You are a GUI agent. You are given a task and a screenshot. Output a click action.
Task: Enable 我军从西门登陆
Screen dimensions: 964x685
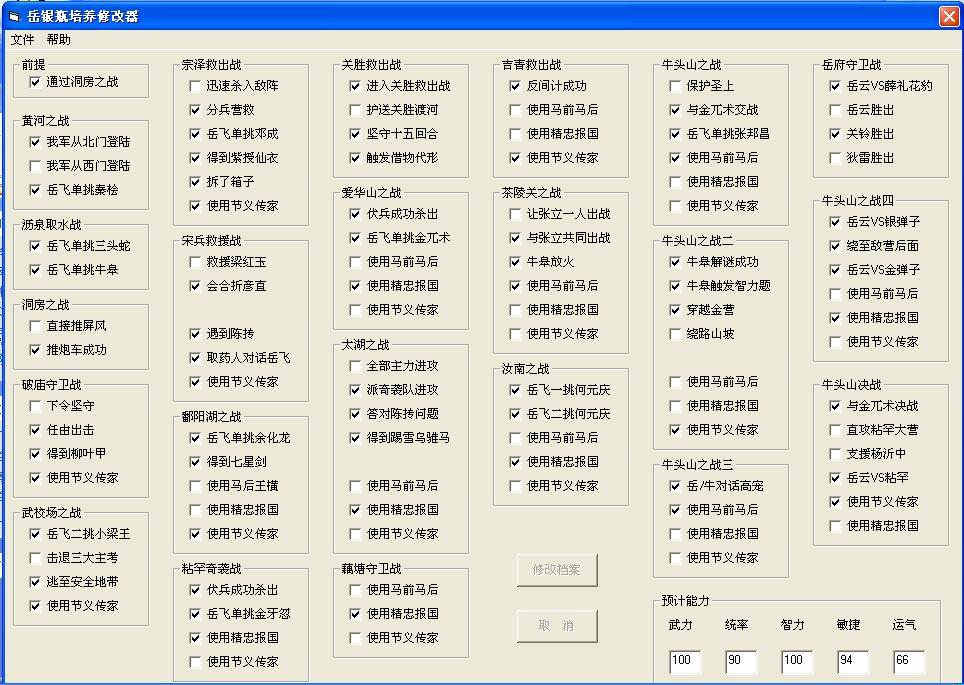point(35,166)
